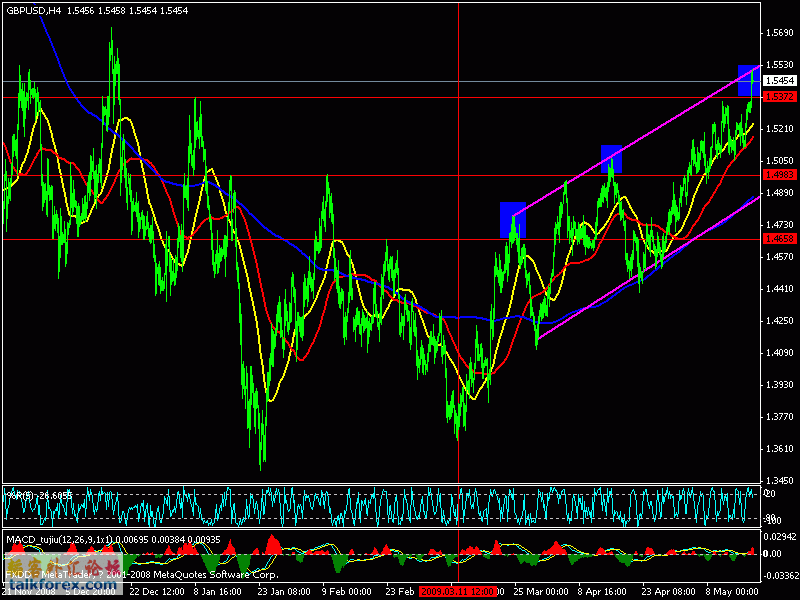Click the MACD scale value -0.03362
The image size is (800, 600).
779,577
